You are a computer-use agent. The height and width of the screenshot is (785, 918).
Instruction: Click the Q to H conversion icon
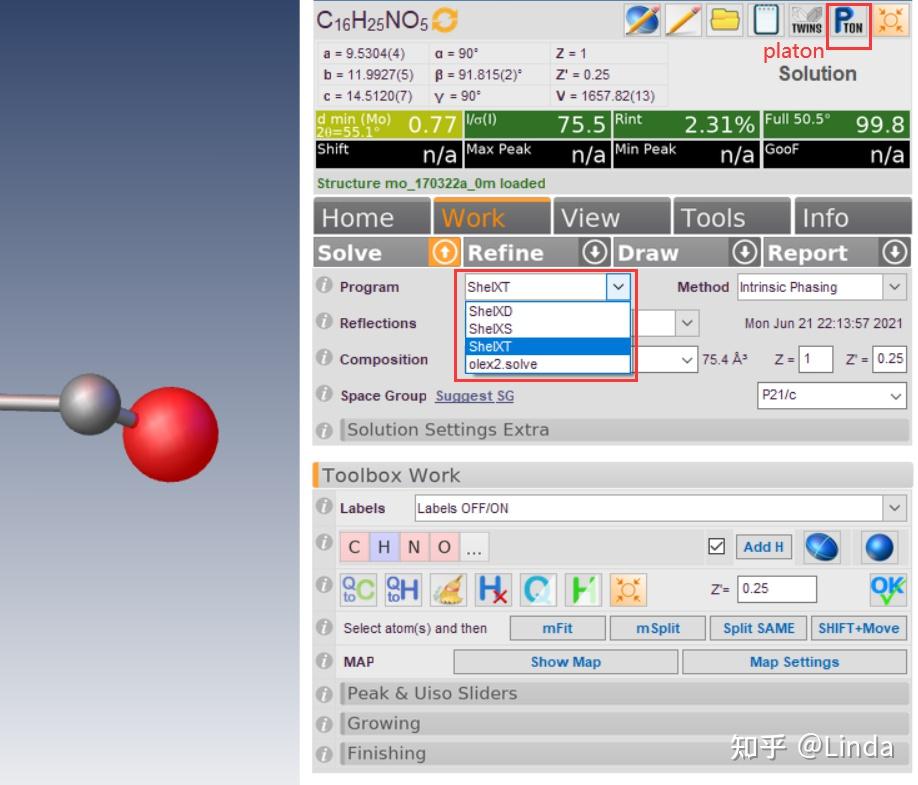[x=402, y=589]
